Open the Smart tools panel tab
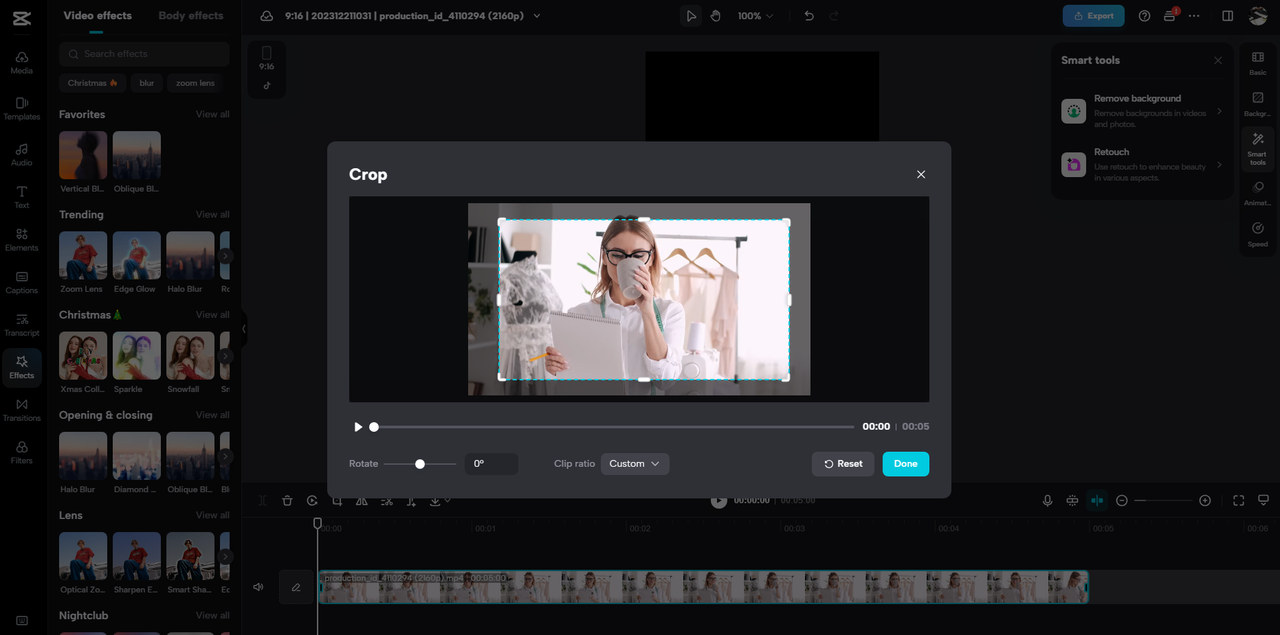 click(1258, 148)
